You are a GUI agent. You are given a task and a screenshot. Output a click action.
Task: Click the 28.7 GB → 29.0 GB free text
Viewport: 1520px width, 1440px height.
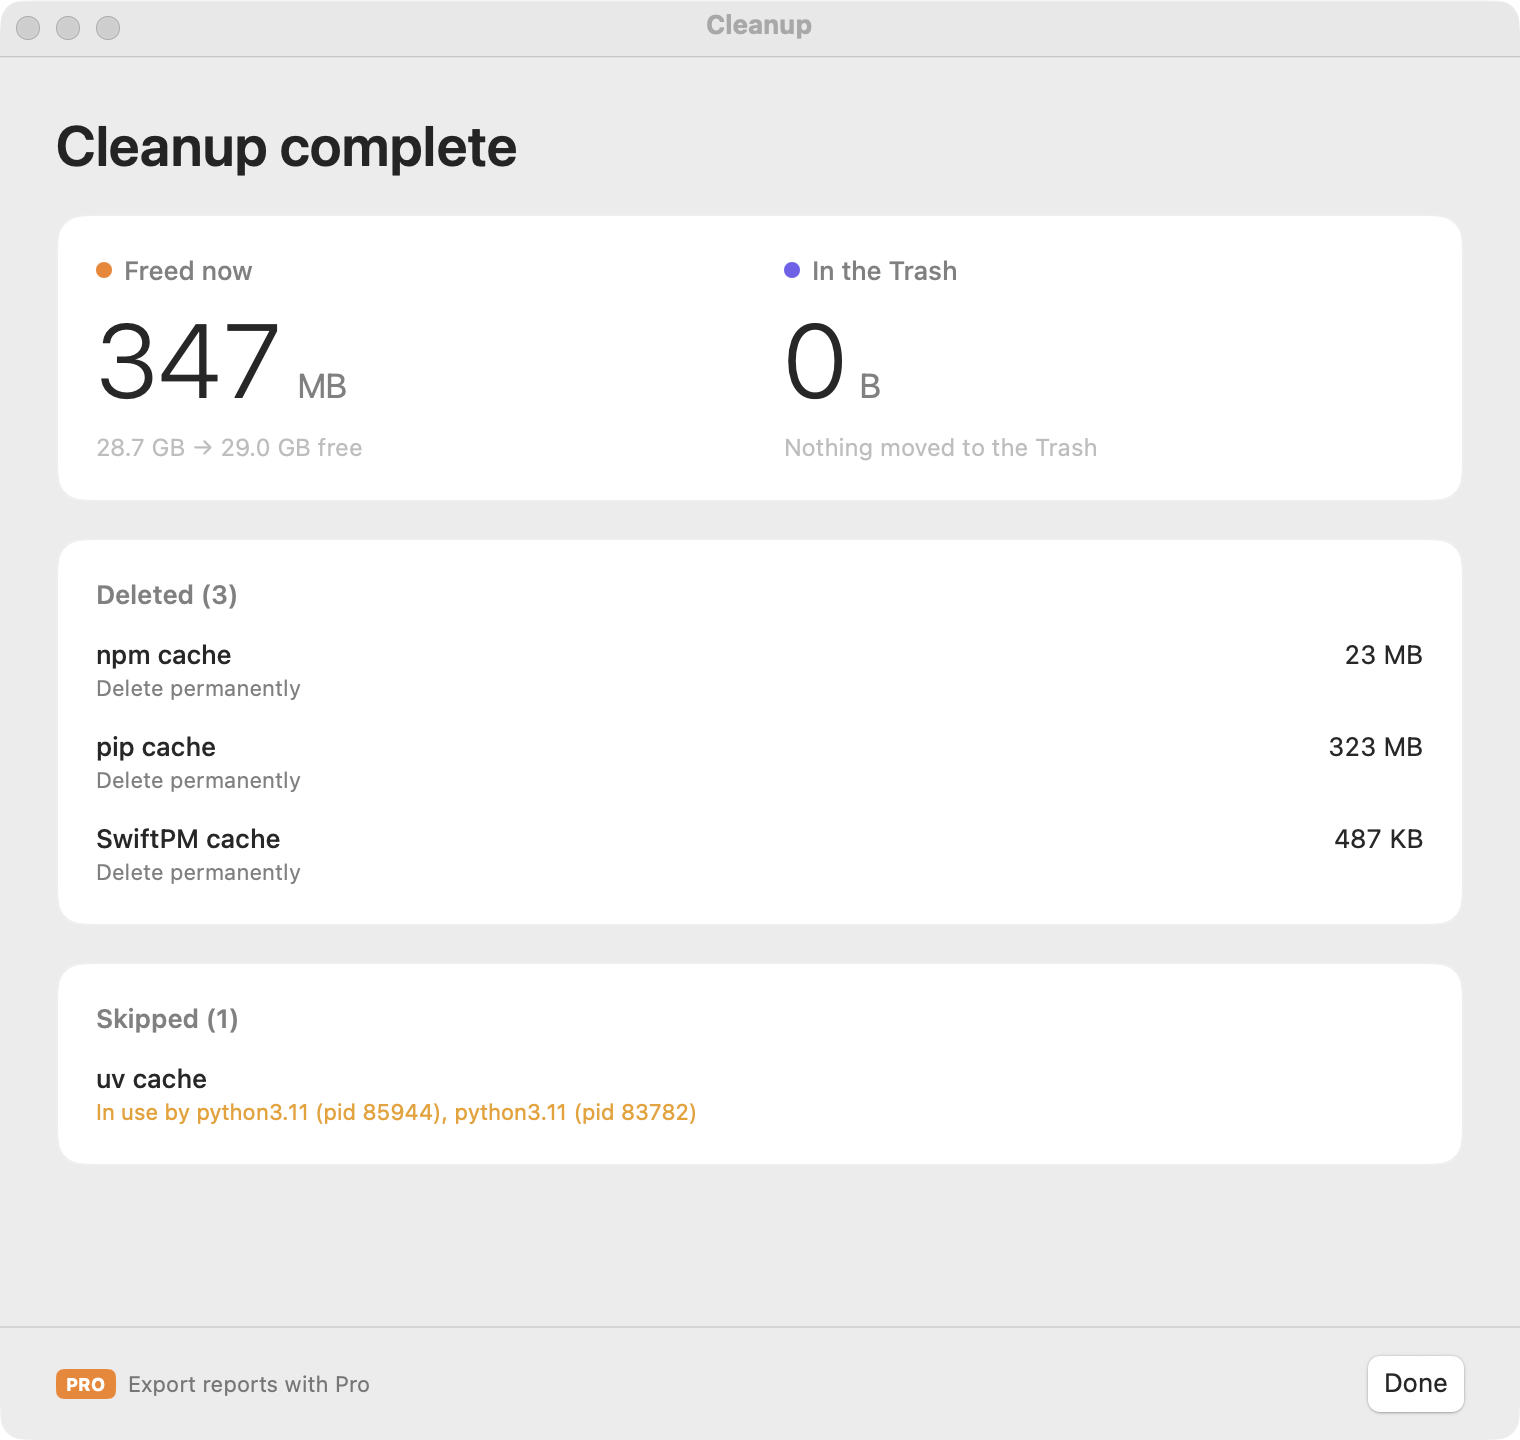coord(229,447)
